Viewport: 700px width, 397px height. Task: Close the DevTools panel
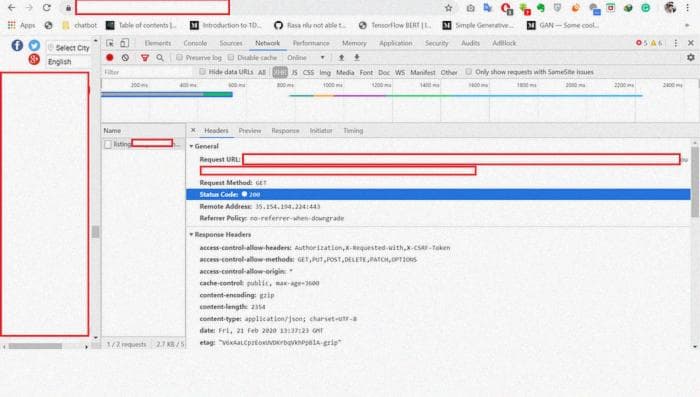(691, 43)
